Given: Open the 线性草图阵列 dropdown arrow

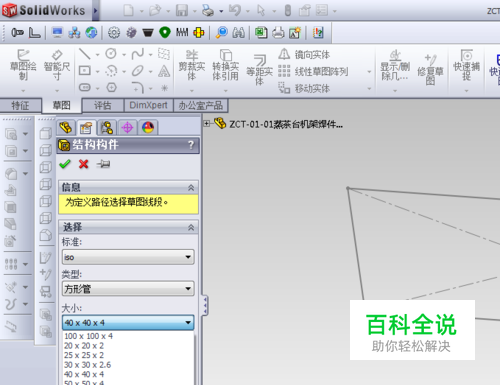Looking at the screenshot, I should point(369,71).
